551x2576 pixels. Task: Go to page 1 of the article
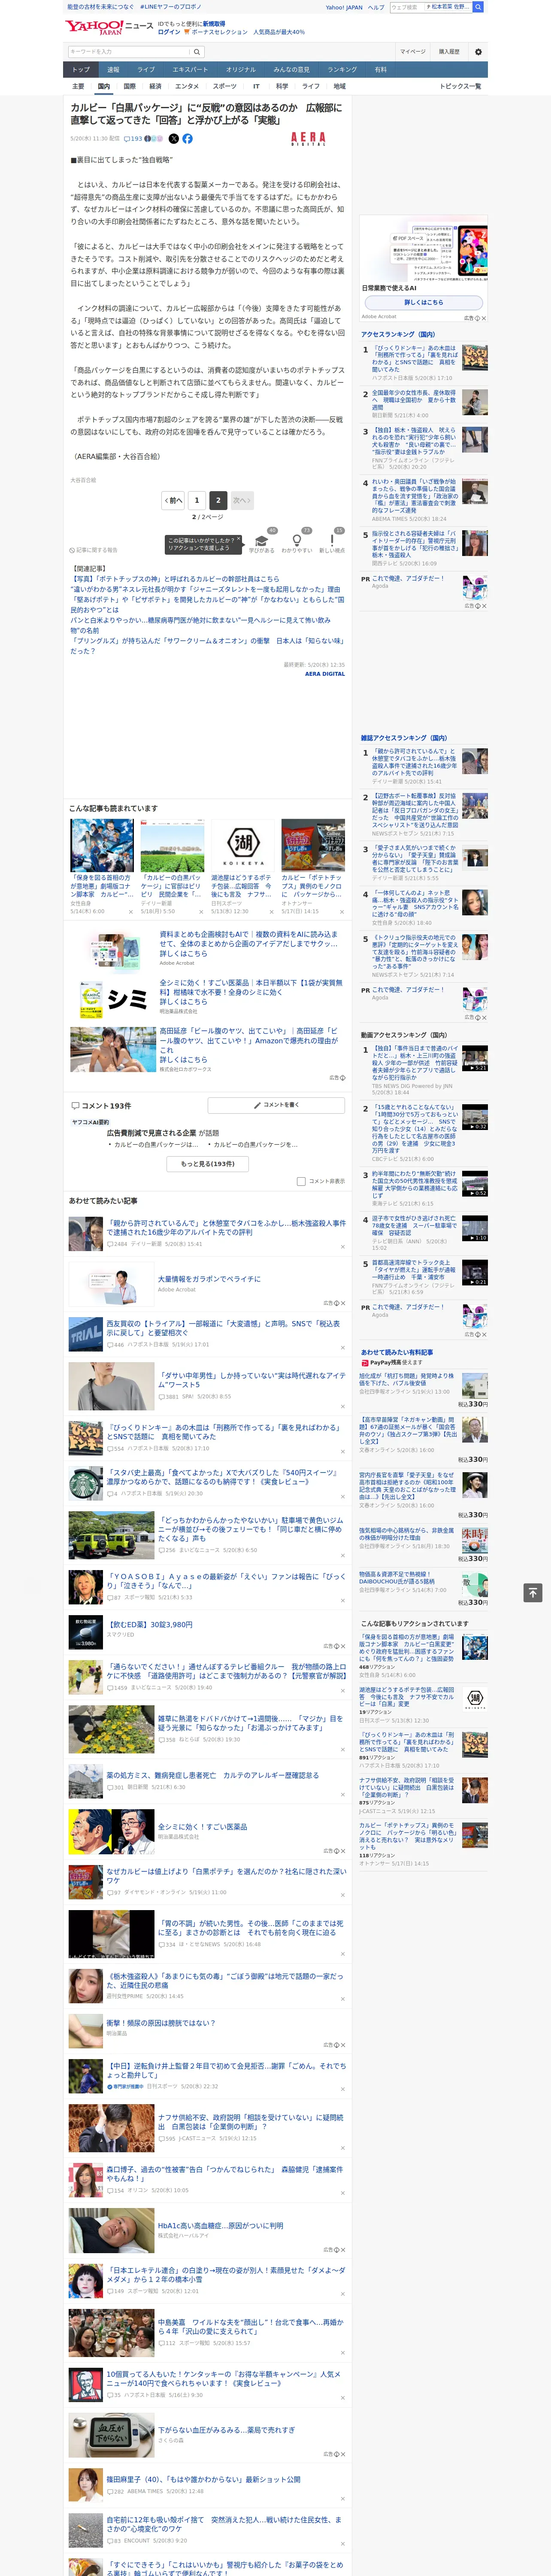coord(196,500)
